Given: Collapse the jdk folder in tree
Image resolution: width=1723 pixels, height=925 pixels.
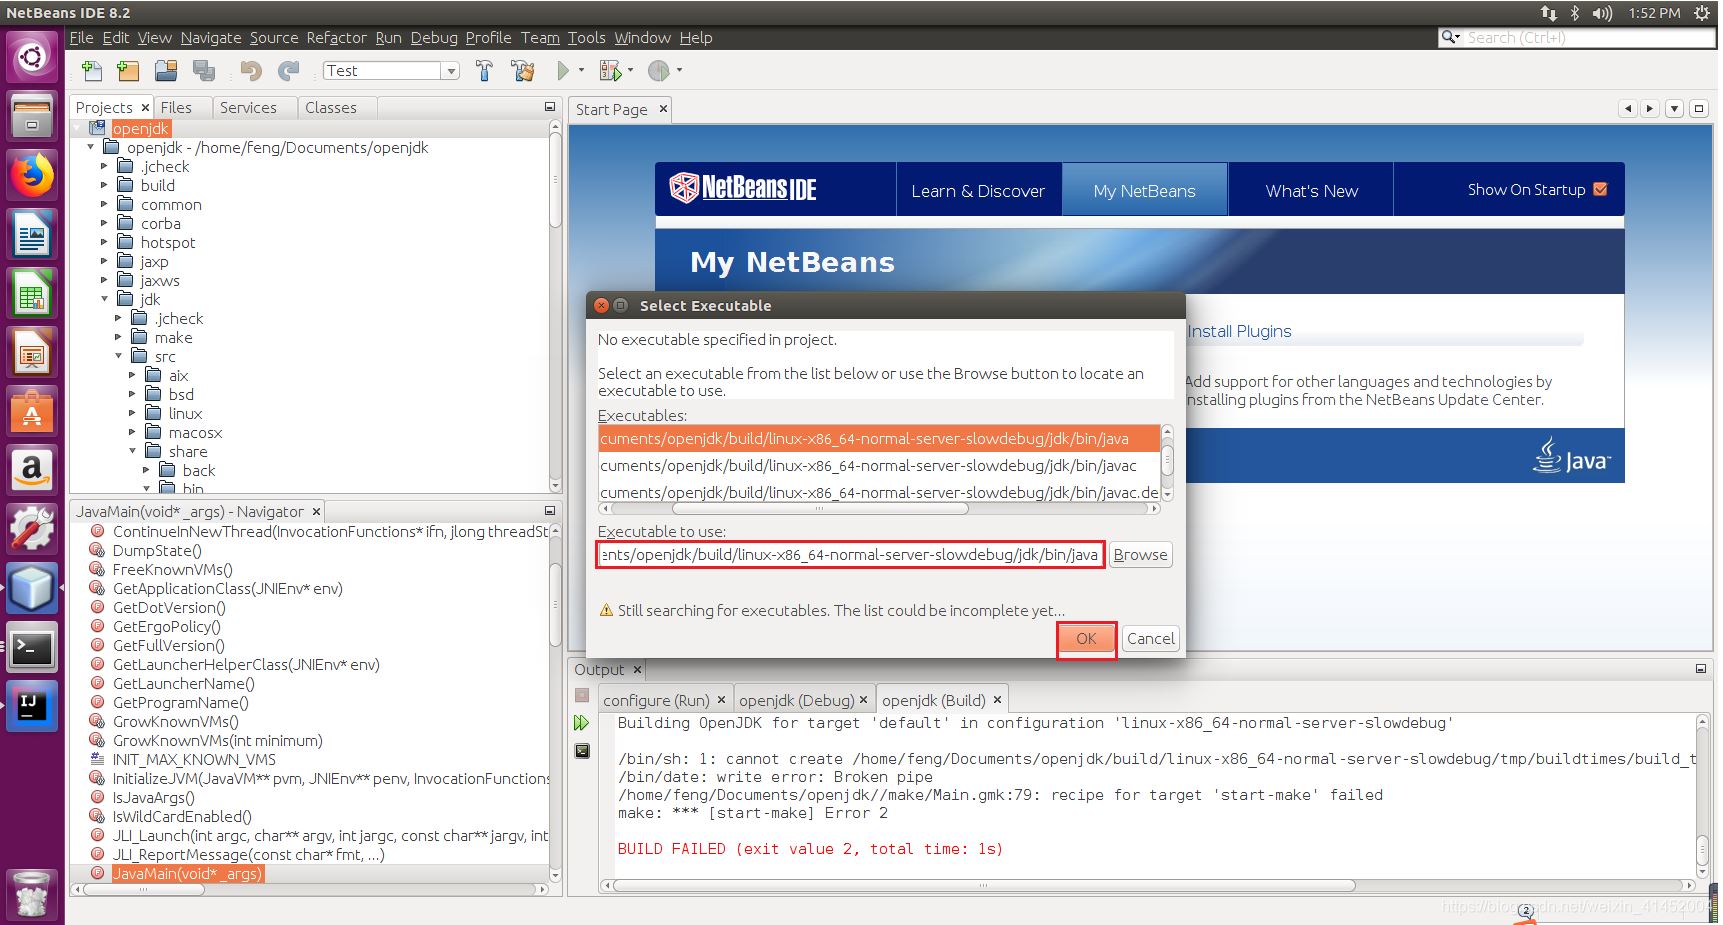Looking at the screenshot, I should pyautogui.click(x=105, y=299).
